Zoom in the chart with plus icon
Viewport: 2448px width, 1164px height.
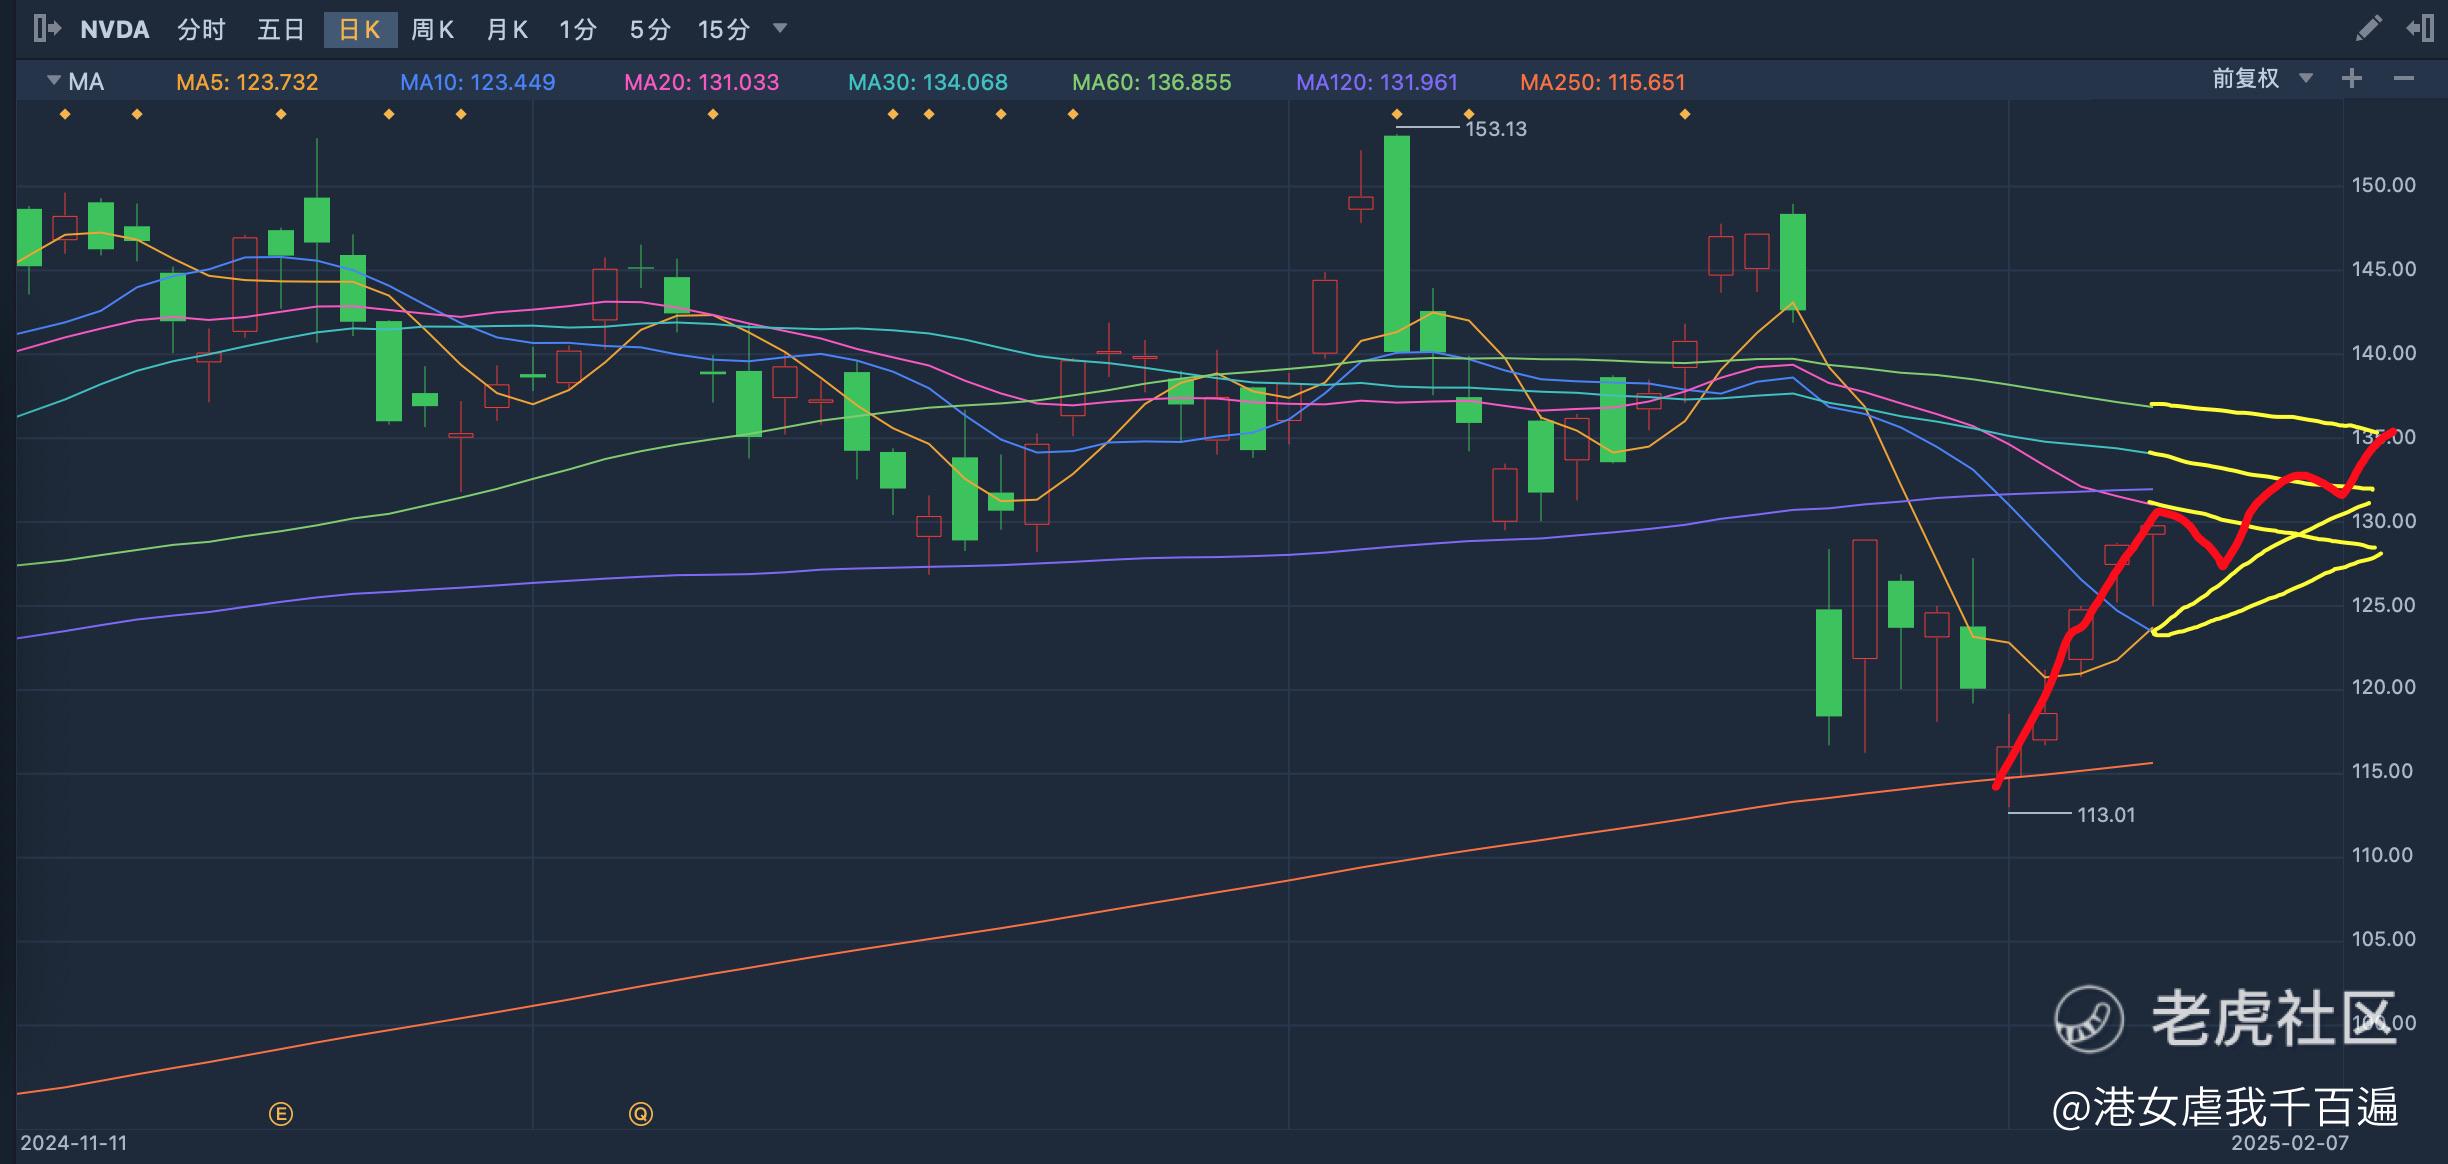(2352, 78)
